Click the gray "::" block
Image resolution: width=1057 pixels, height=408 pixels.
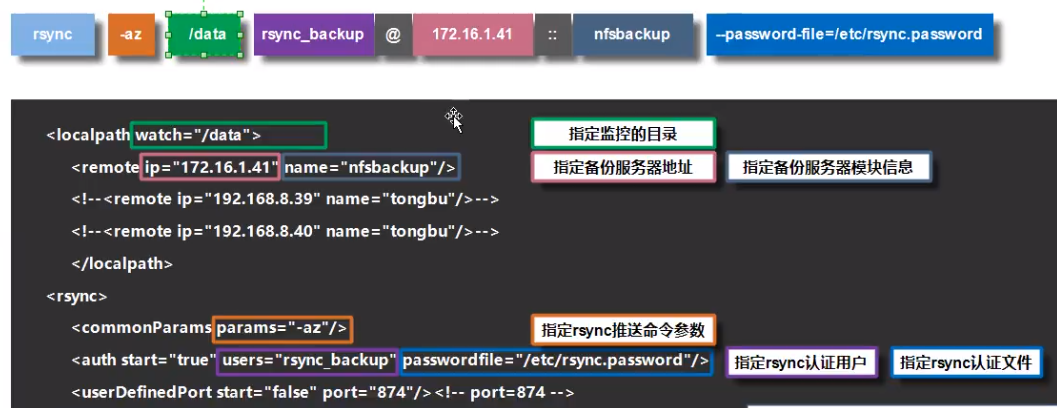point(552,34)
